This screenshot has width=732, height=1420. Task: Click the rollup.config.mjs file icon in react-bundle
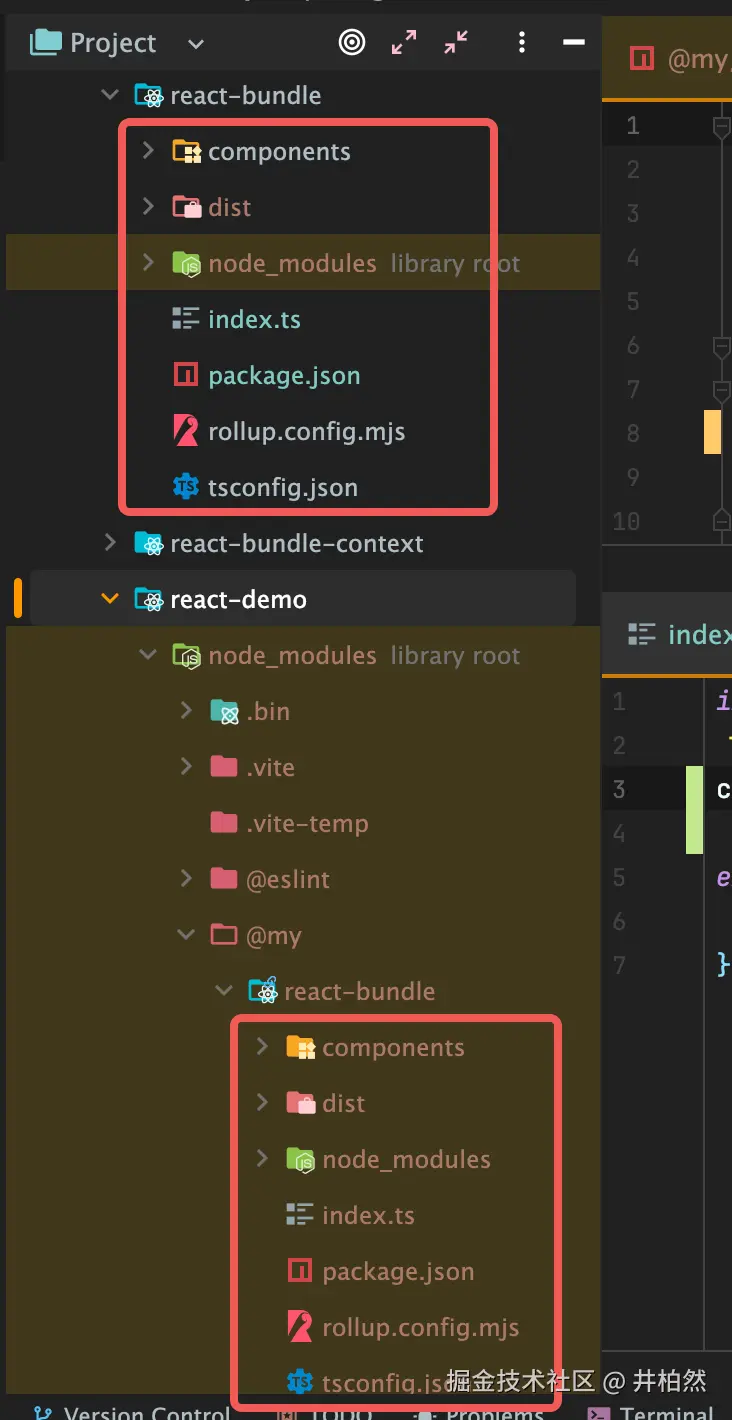[x=186, y=431]
